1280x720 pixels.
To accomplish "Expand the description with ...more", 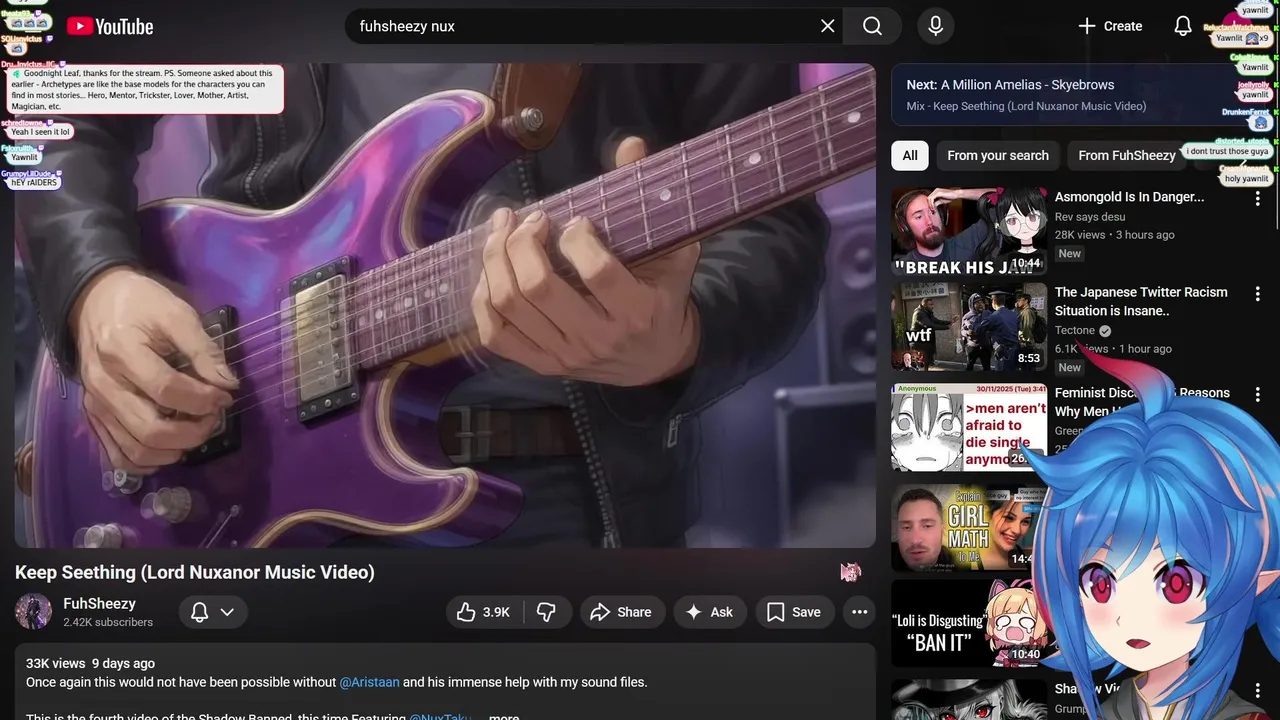I will (504, 716).
